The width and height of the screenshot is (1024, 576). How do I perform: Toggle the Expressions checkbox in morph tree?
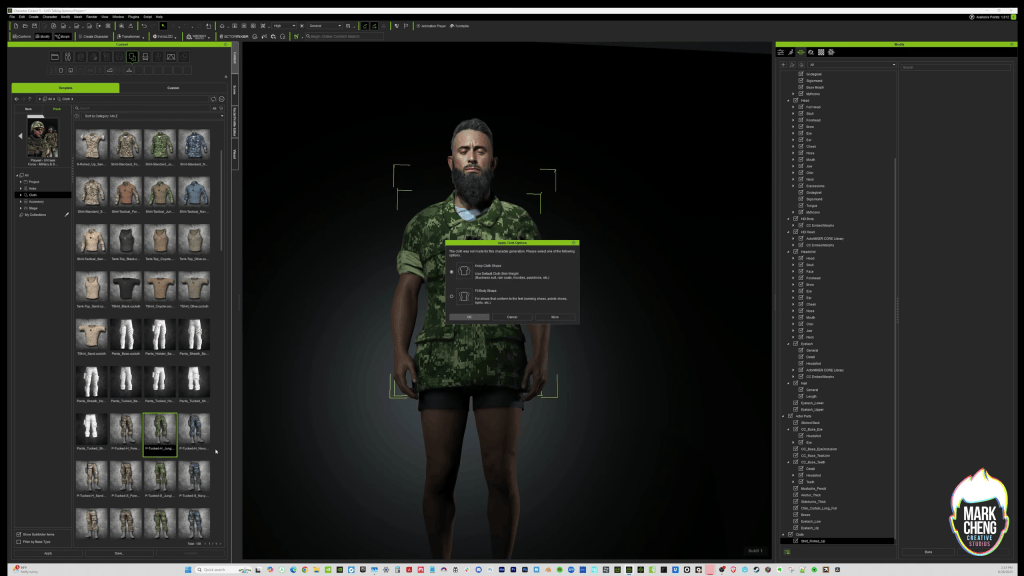[x=801, y=186]
